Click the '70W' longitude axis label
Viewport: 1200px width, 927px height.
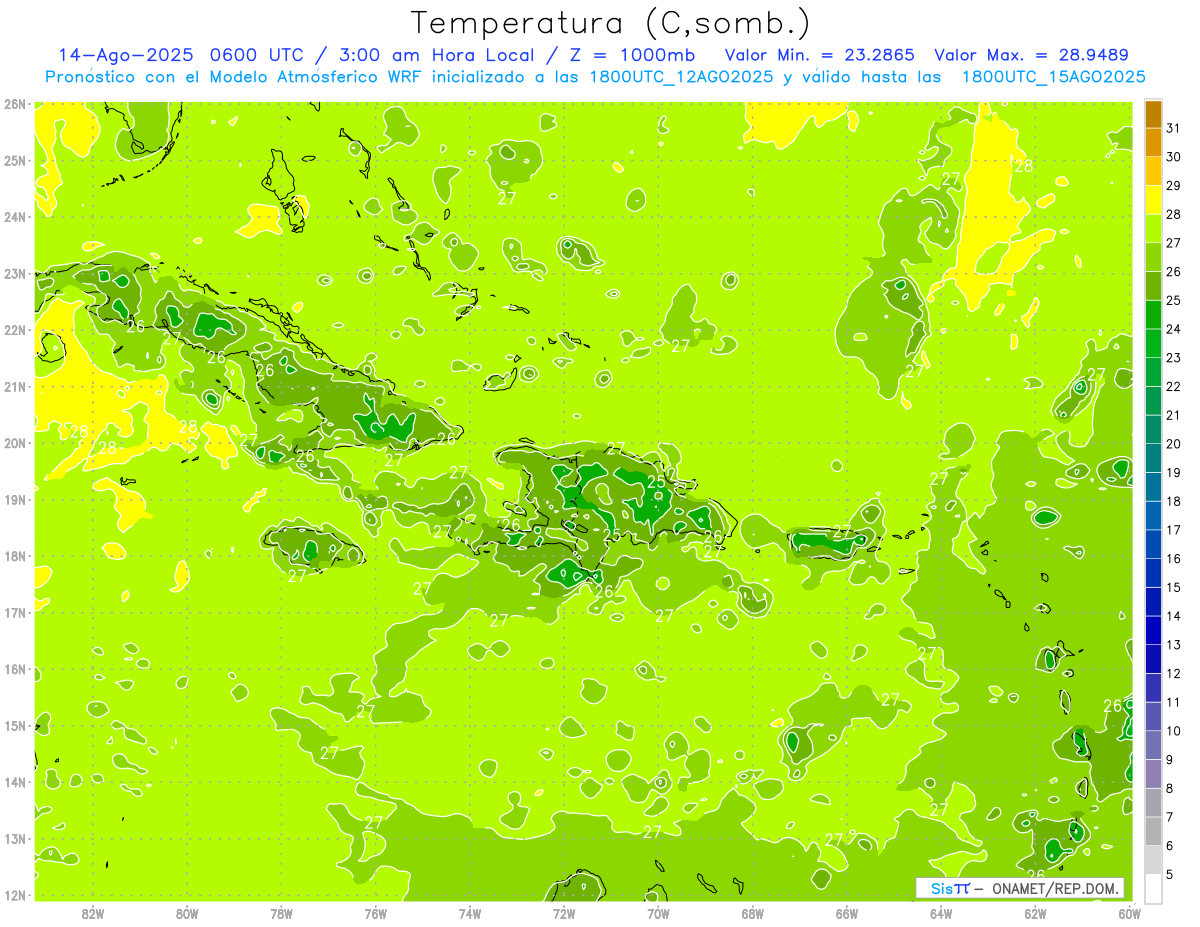coord(658,913)
